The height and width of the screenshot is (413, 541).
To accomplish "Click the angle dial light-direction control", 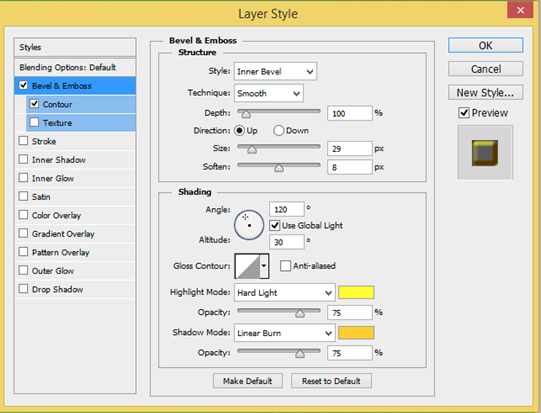I will 249,225.
